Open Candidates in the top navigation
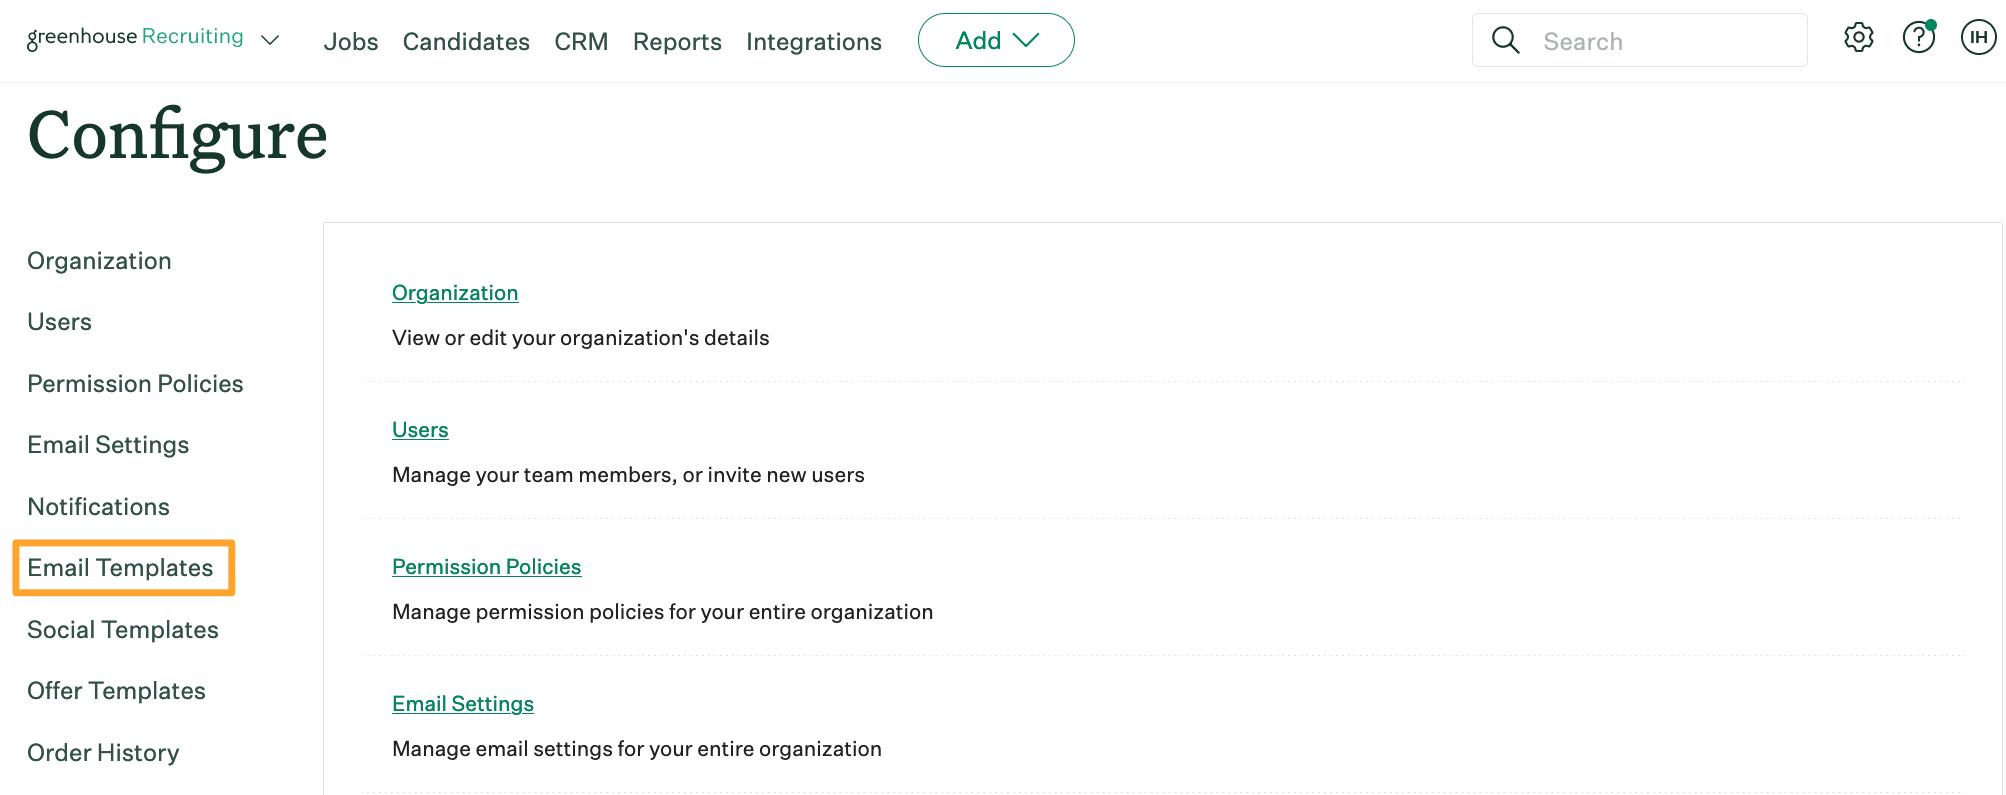This screenshot has height=795, width=2006. point(466,42)
